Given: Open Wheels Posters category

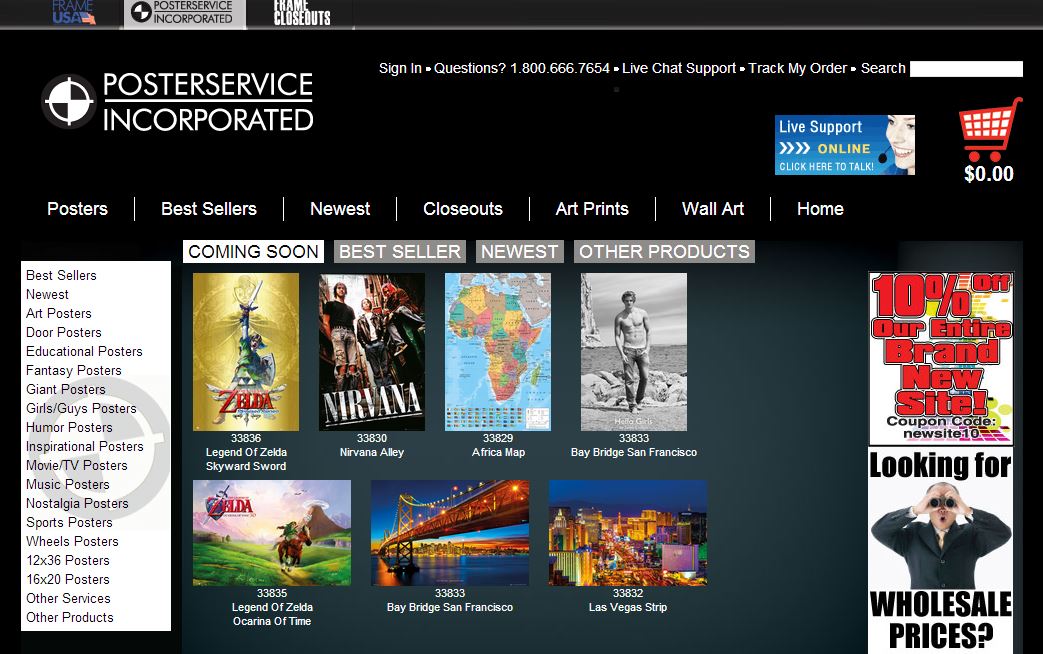Looking at the screenshot, I should [x=72, y=542].
